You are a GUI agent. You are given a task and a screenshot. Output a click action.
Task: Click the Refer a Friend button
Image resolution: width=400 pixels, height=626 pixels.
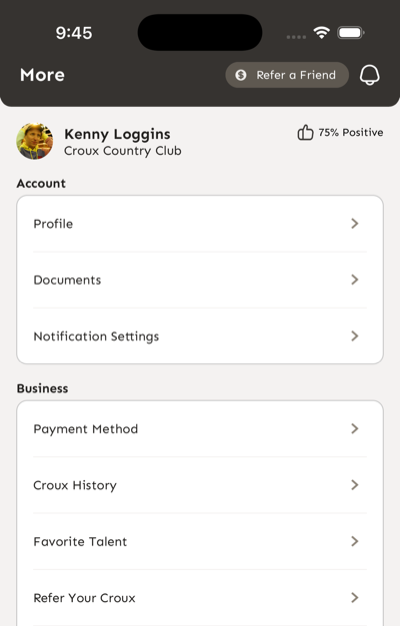287,75
